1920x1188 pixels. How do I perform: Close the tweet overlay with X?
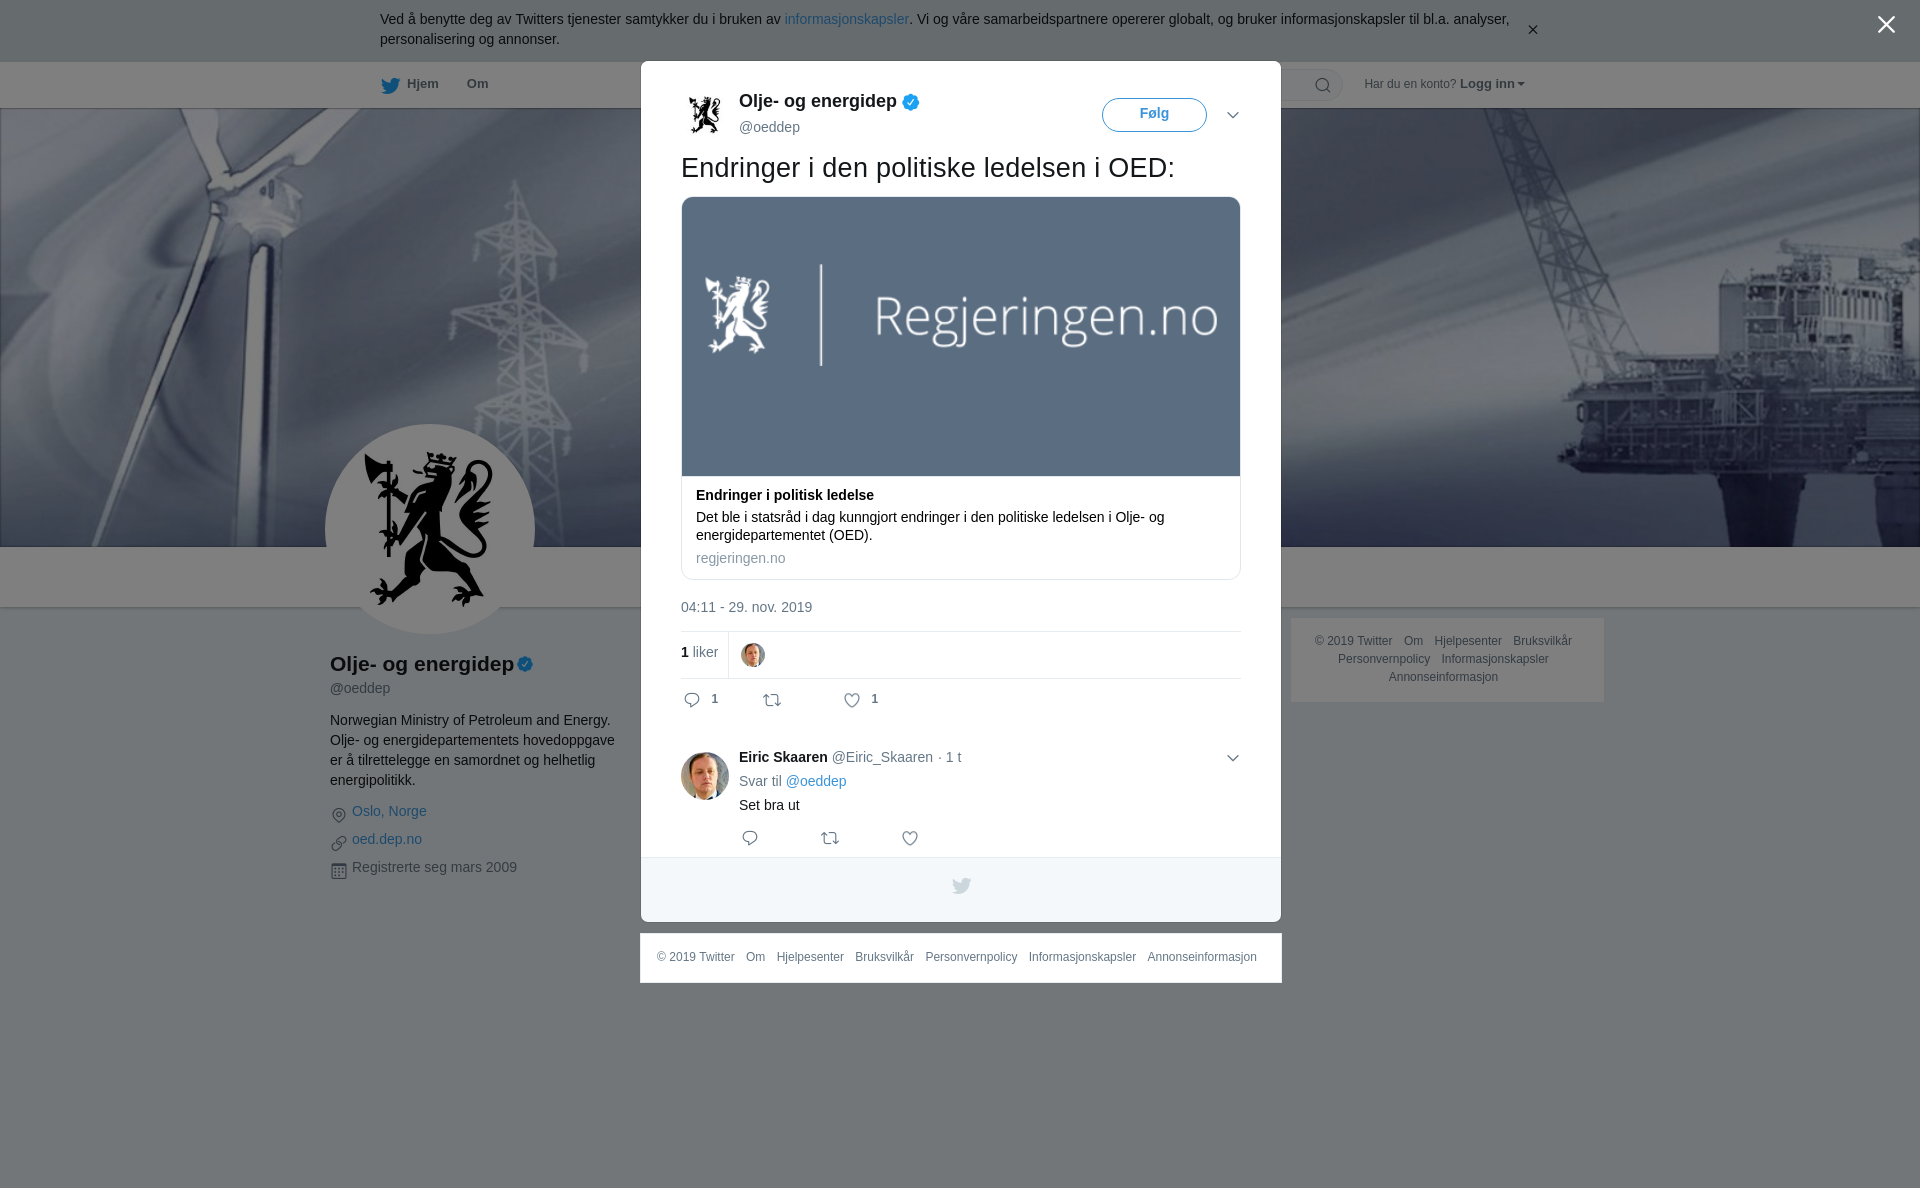click(1886, 24)
